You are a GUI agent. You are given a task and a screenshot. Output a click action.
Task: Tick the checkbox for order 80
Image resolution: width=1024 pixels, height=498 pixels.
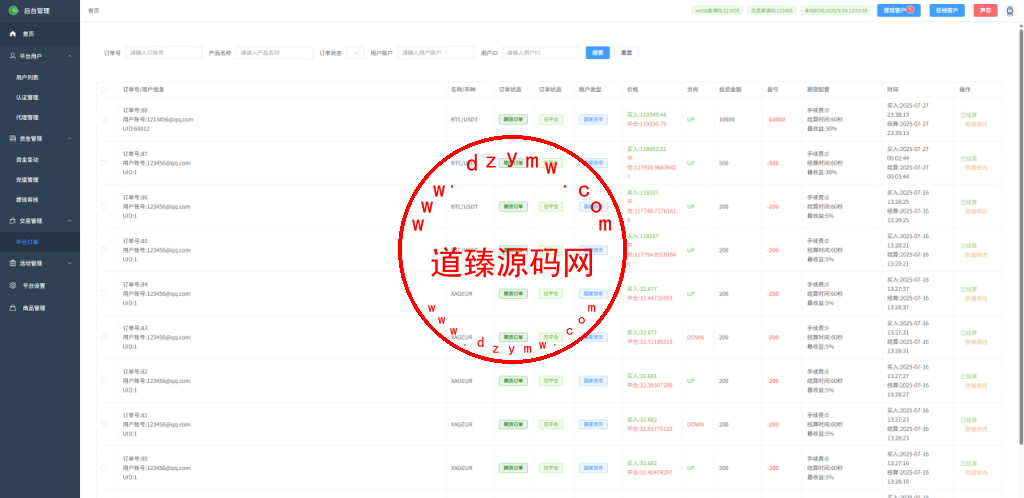(103, 468)
